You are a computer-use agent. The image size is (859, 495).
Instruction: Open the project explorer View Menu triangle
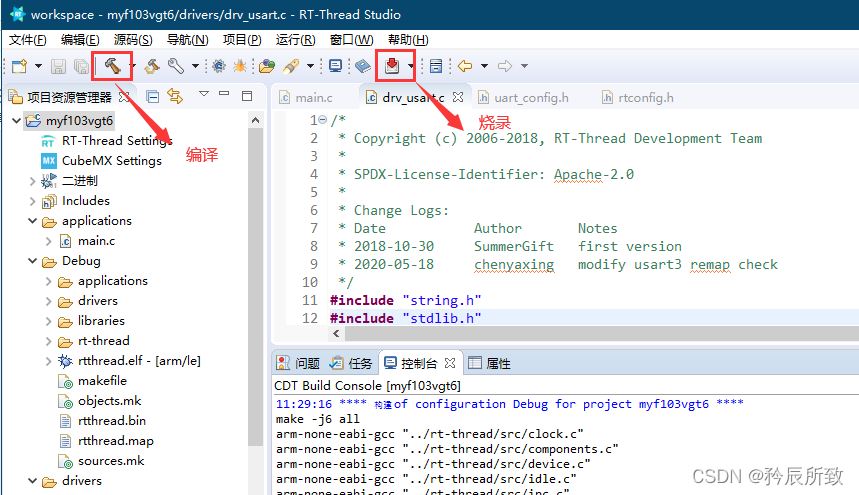(204, 94)
